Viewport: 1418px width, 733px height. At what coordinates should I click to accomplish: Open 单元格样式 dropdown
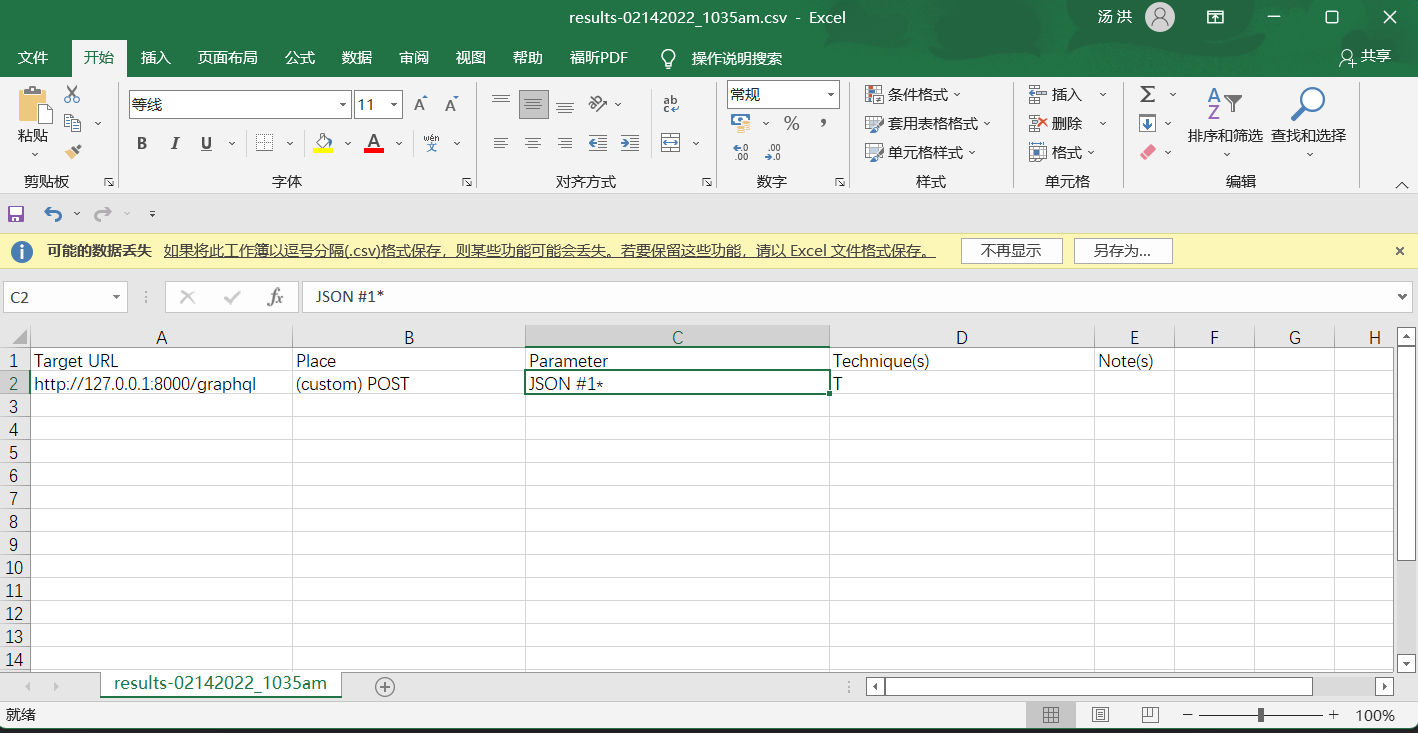pos(919,152)
